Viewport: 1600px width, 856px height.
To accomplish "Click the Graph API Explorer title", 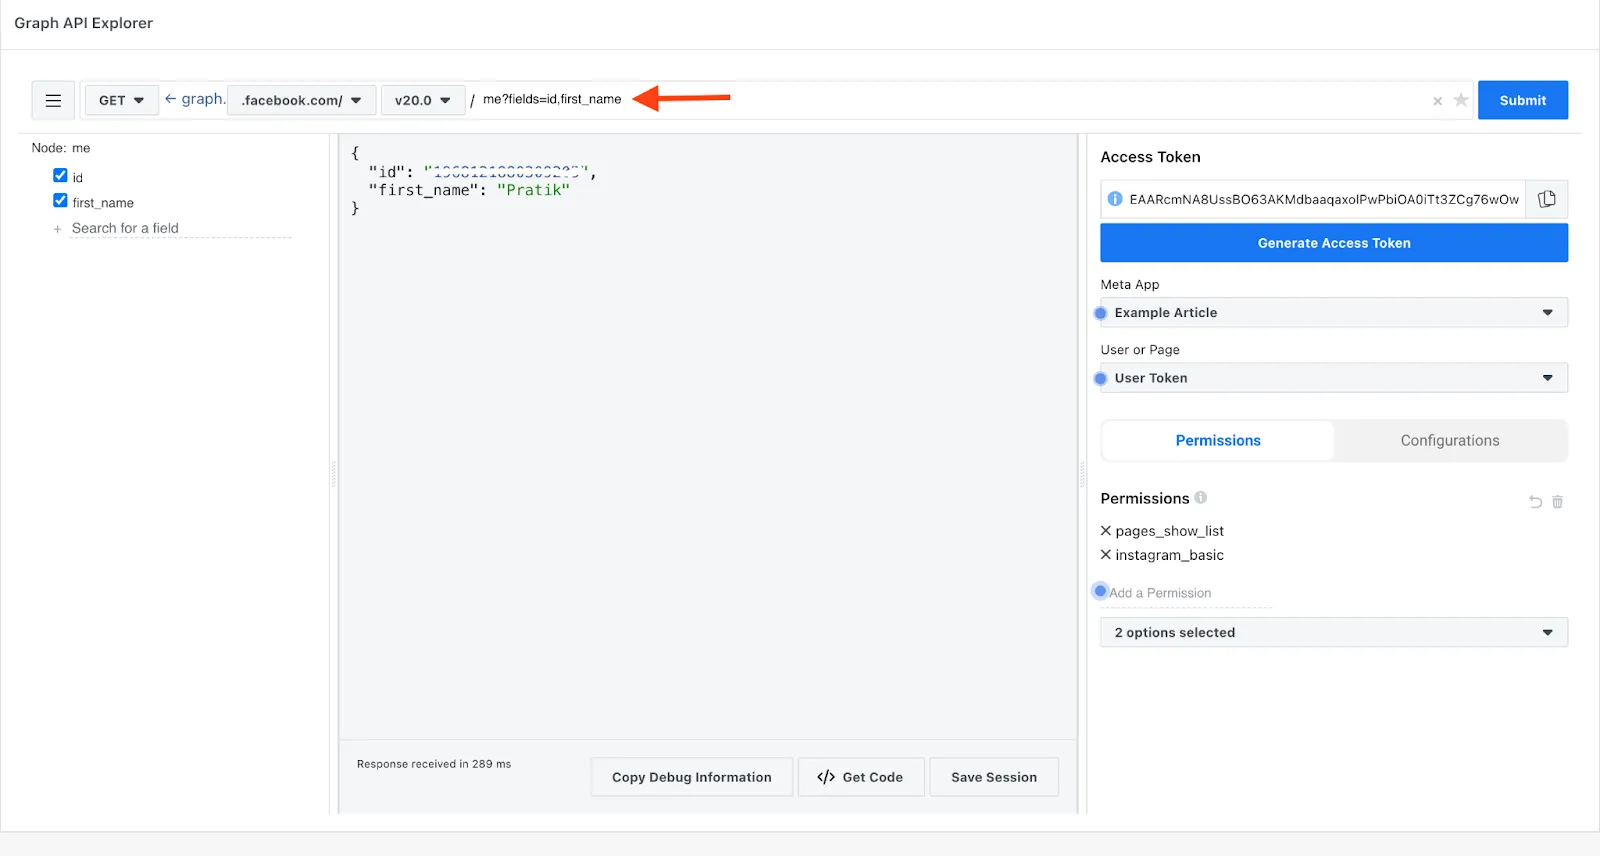I will [83, 23].
